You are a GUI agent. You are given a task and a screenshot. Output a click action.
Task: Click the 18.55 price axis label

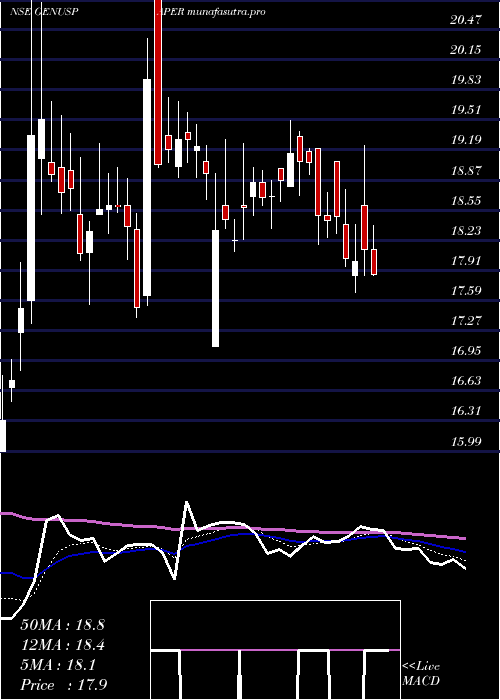(x=466, y=200)
